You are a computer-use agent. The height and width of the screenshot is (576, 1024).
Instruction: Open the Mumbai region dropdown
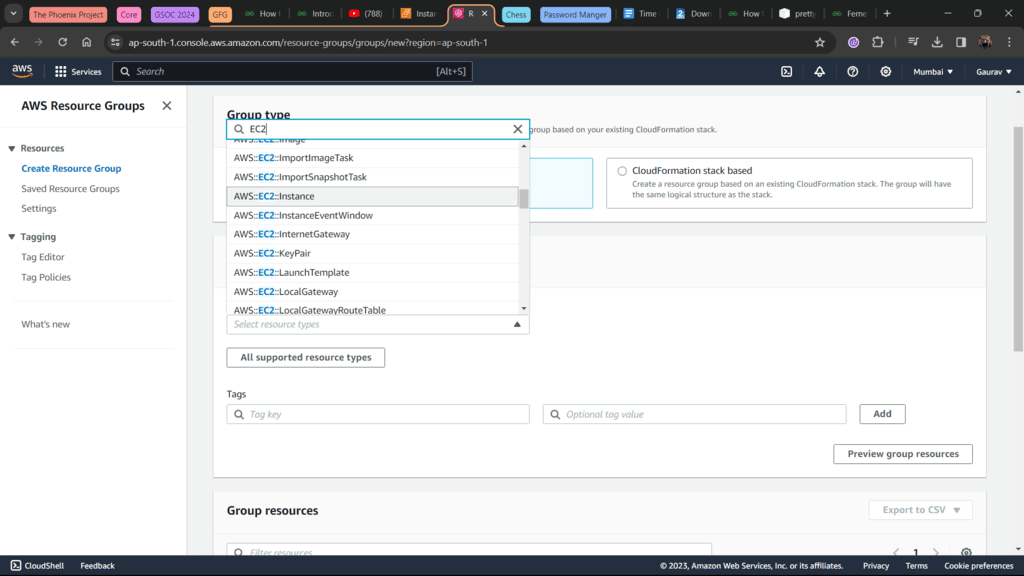[x=933, y=72]
